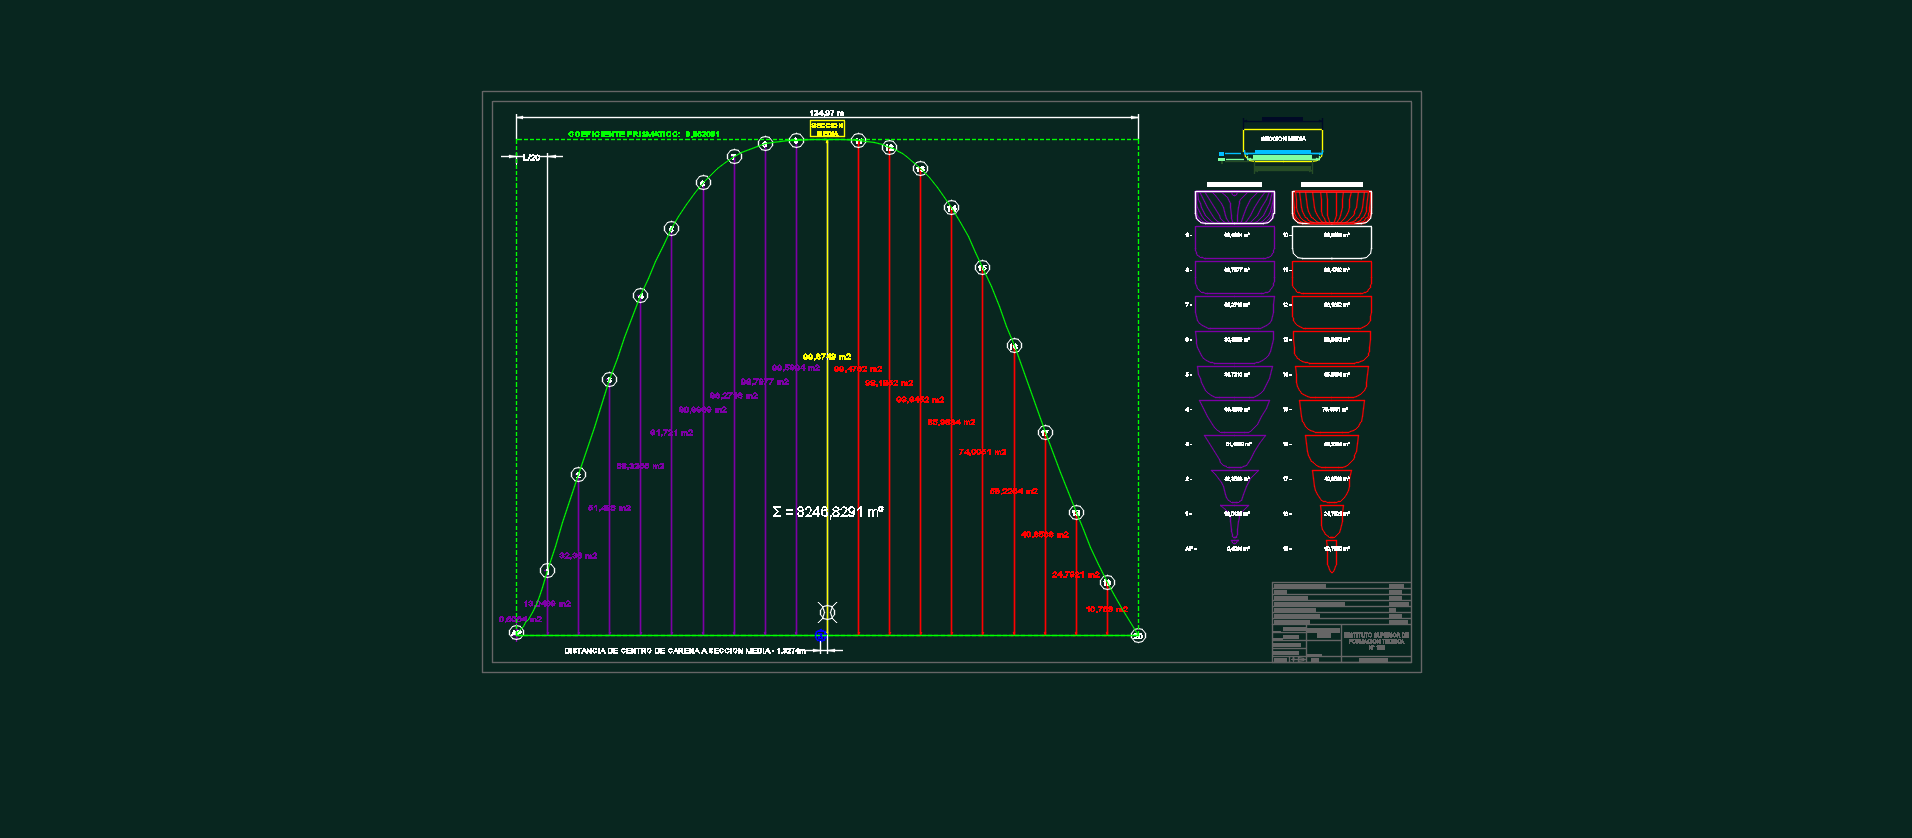Image resolution: width=1912 pixels, height=838 pixels.
Task: Select station marker 1 on the curve
Action: (547, 570)
